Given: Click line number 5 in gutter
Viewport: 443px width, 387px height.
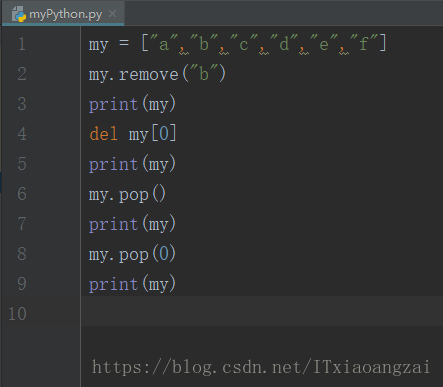Looking at the screenshot, I should [x=22, y=164].
